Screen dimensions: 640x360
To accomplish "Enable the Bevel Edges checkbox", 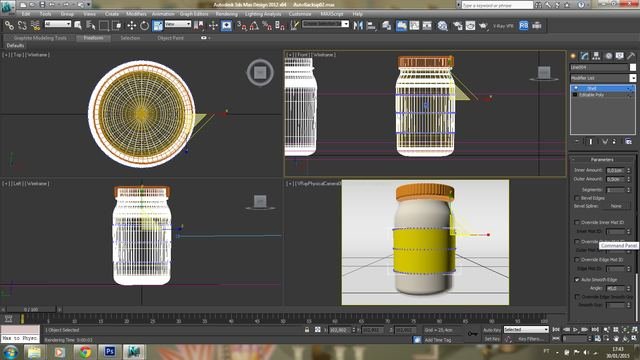I will tap(577, 198).
